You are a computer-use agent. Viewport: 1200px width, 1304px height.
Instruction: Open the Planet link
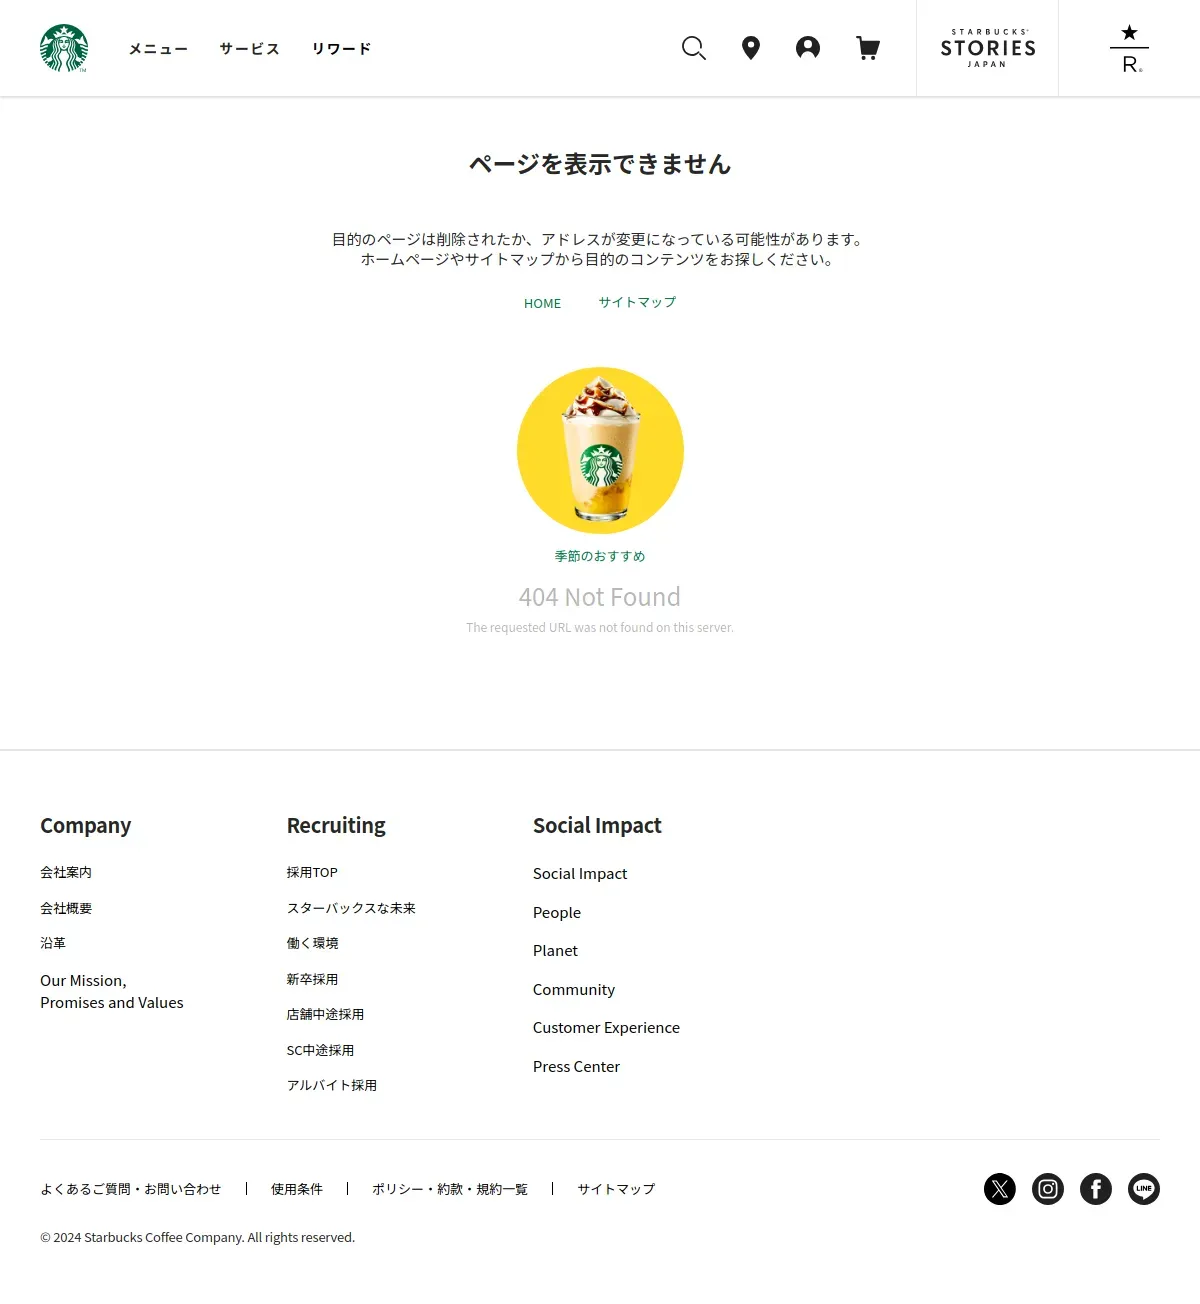pyautogui.click(x=555, y=950)
